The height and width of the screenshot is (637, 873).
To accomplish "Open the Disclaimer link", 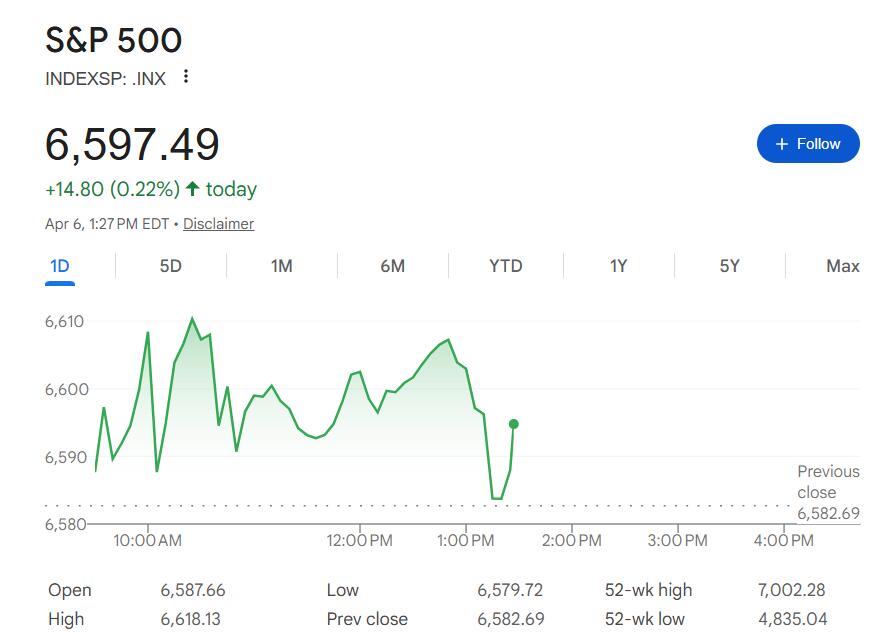I will (x=218, y=224).
